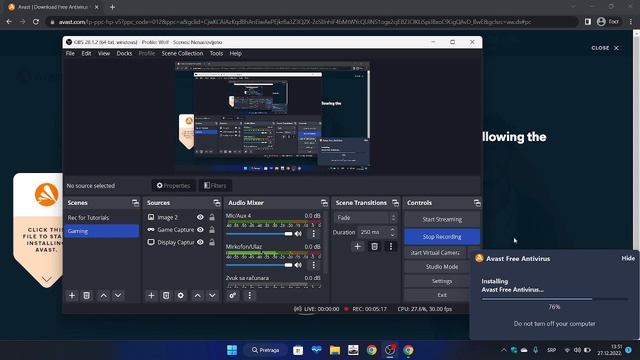
Task: Open Mikrofon/Ulaz channel options menu
Action: (313, 265)
